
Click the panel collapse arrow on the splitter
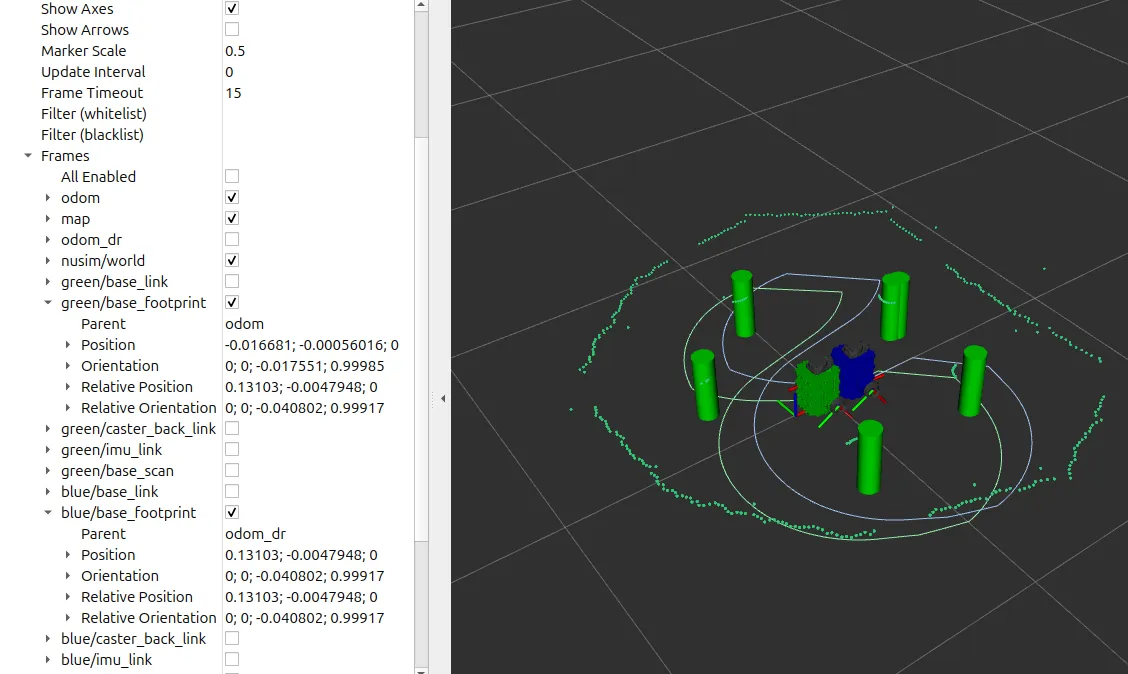(x=443, y=398)
